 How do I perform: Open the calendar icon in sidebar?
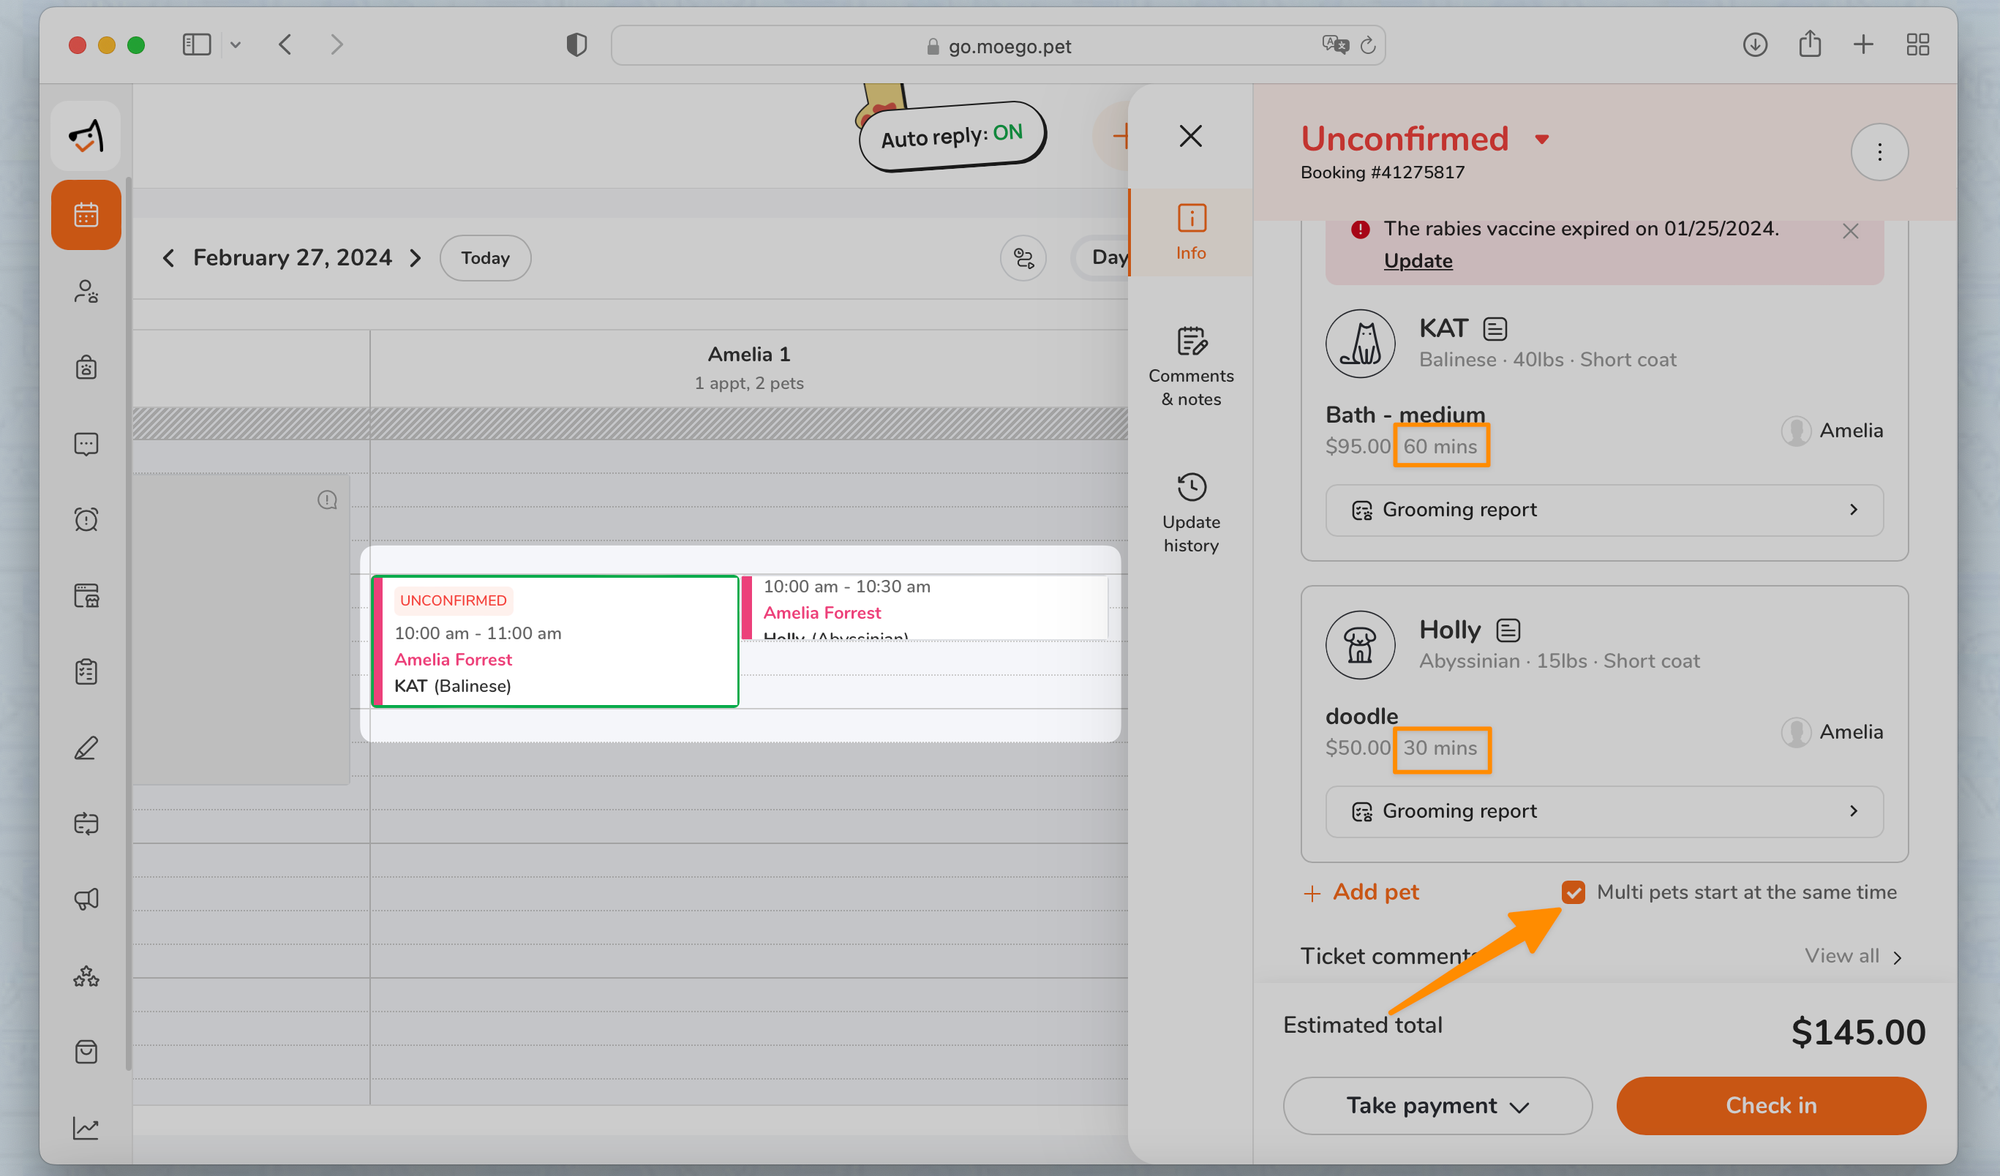pyautogui.click(x=86, y=215)
